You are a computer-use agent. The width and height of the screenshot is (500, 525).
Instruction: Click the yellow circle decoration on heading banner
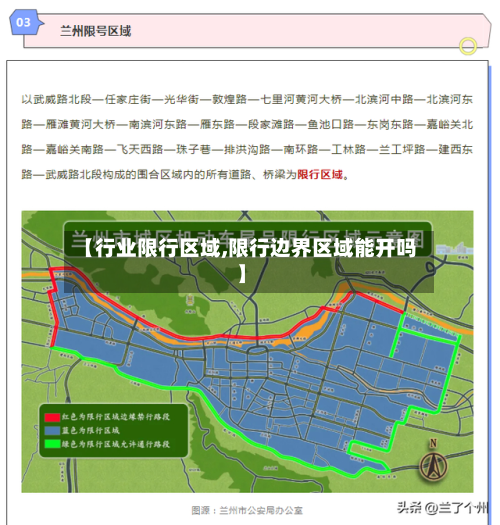[x=468, y=46]
